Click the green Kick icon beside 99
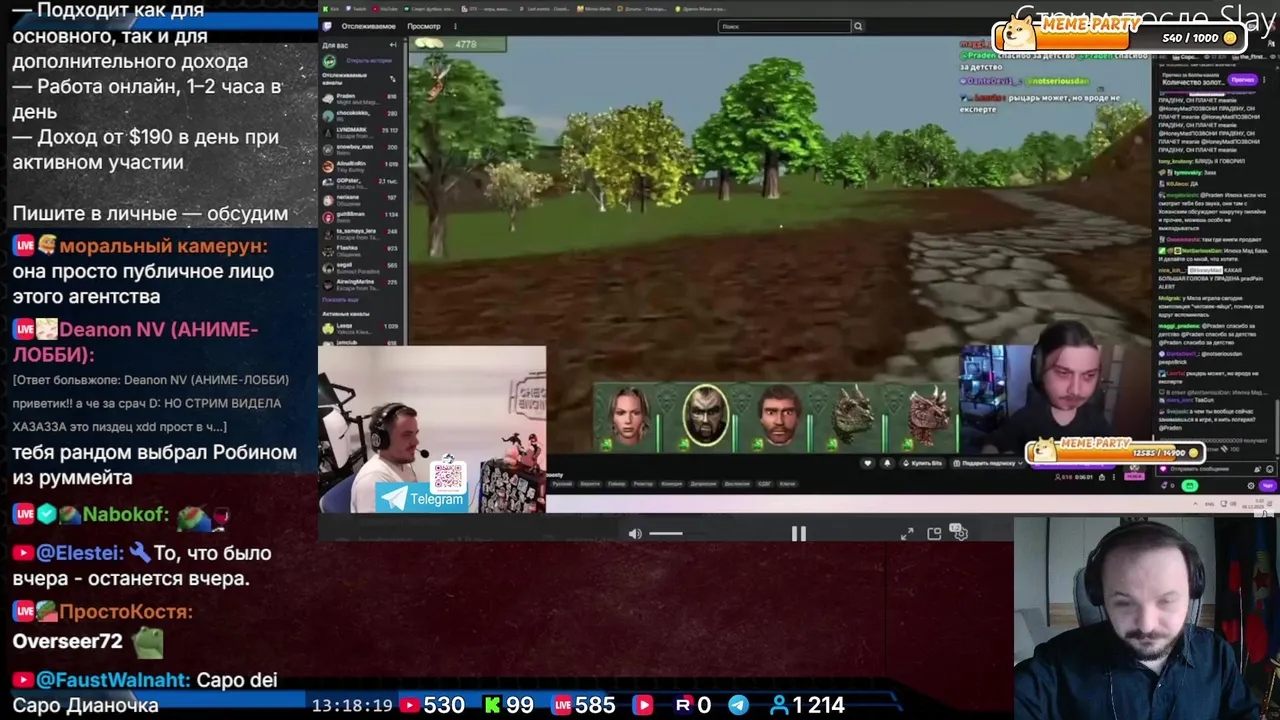 click(x=492, y=705)
